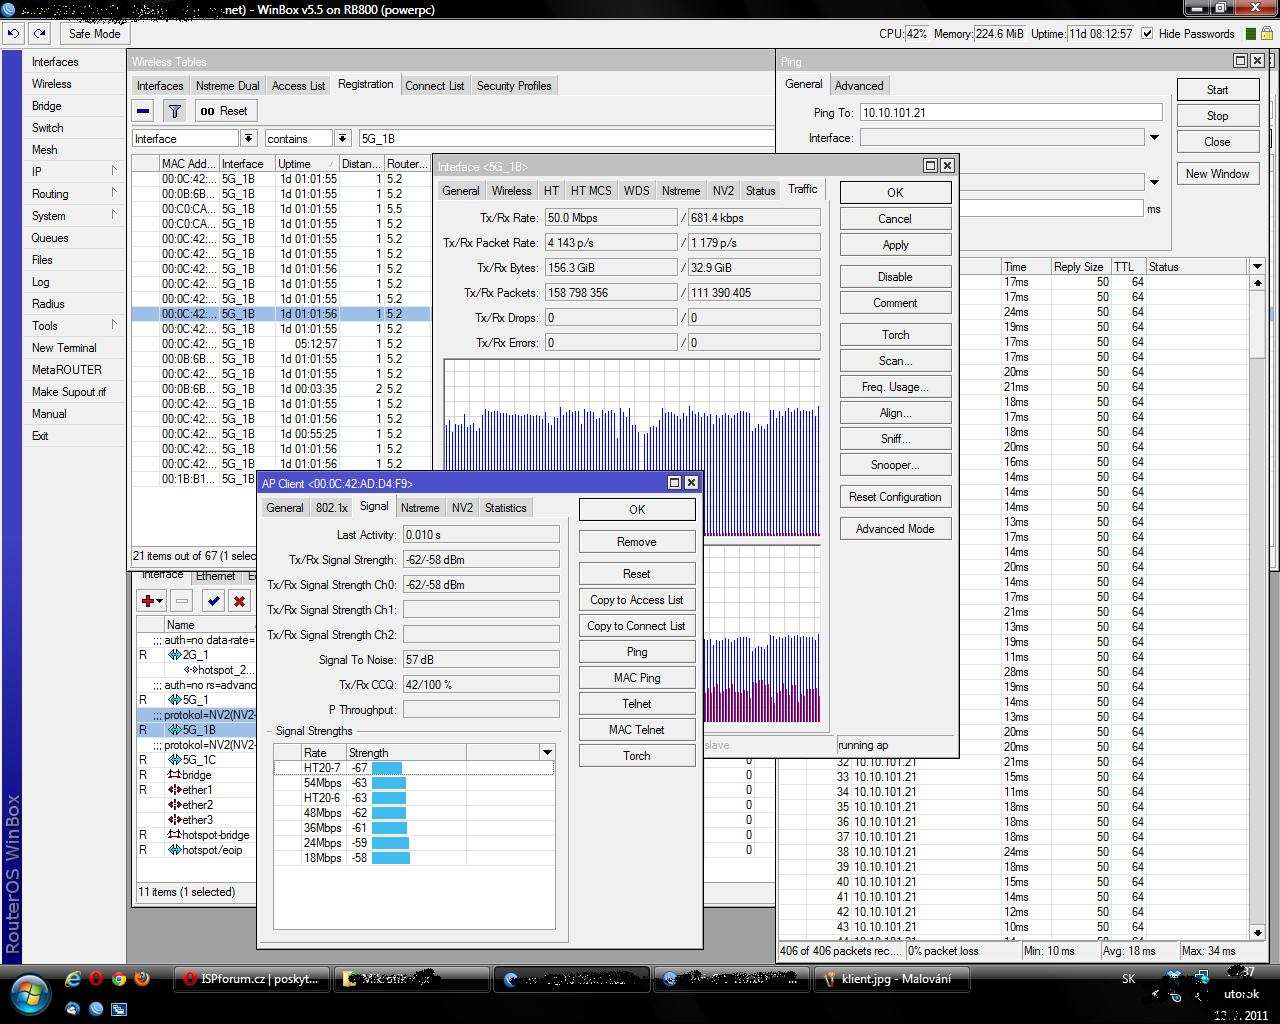Toggle the Hide Passwords checkbox

point(1147,33)
